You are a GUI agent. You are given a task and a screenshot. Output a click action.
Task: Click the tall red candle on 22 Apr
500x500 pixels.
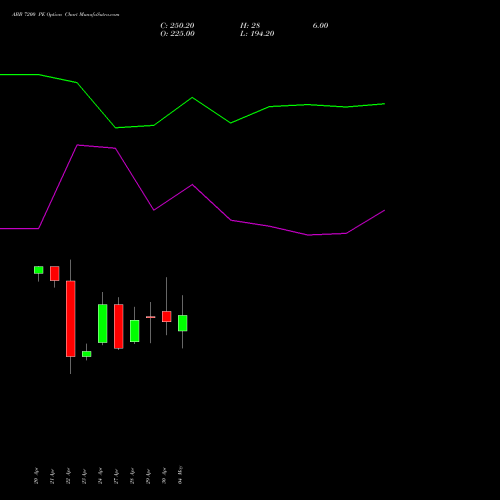point(71,319)
